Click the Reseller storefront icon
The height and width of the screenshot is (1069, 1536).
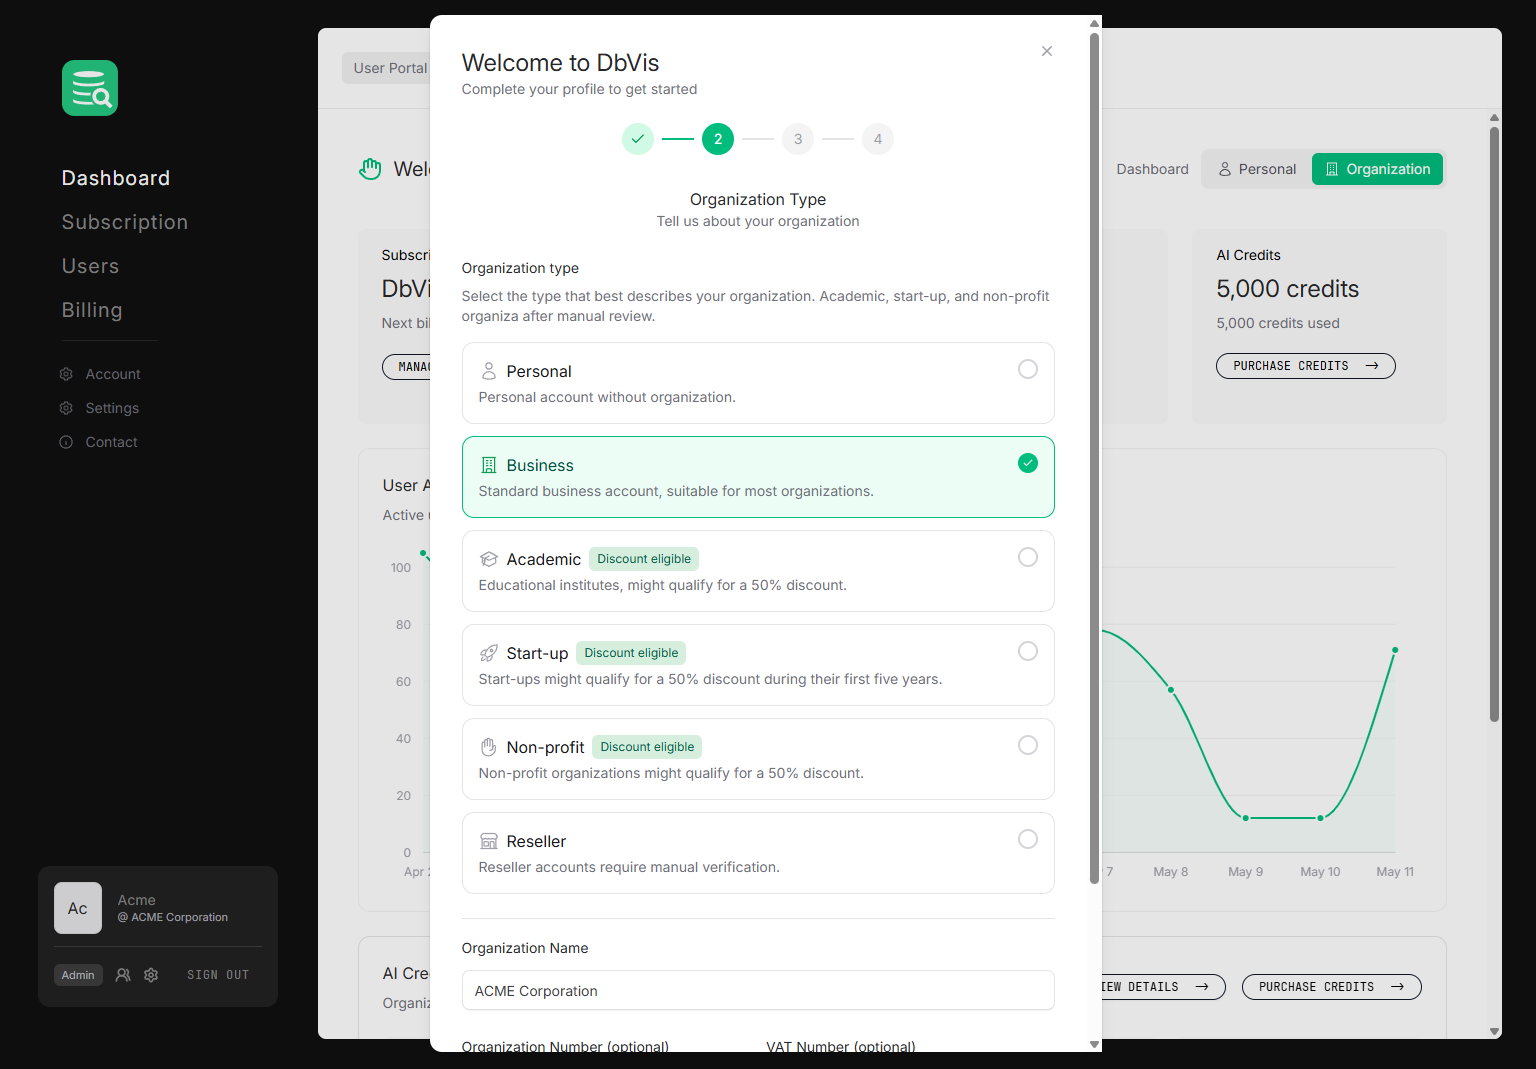pyautogui.click(x=489, y=841)
